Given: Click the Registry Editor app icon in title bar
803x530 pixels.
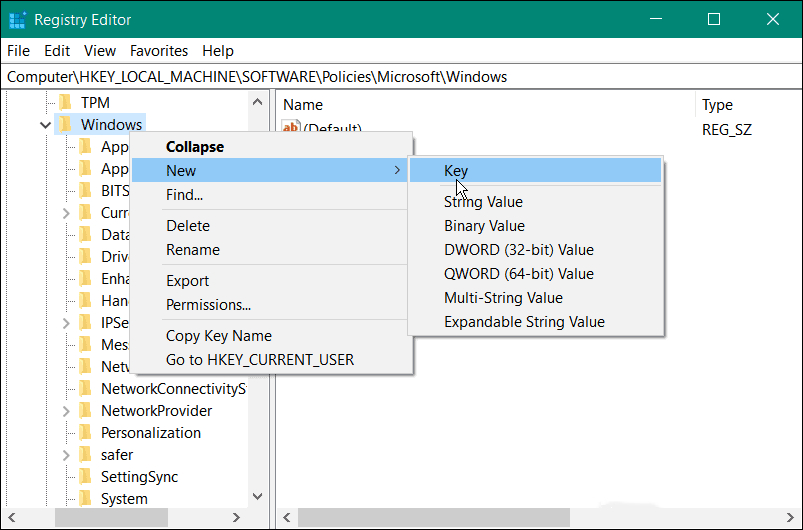Looking at the screenshot, I should tap(17, 20).
